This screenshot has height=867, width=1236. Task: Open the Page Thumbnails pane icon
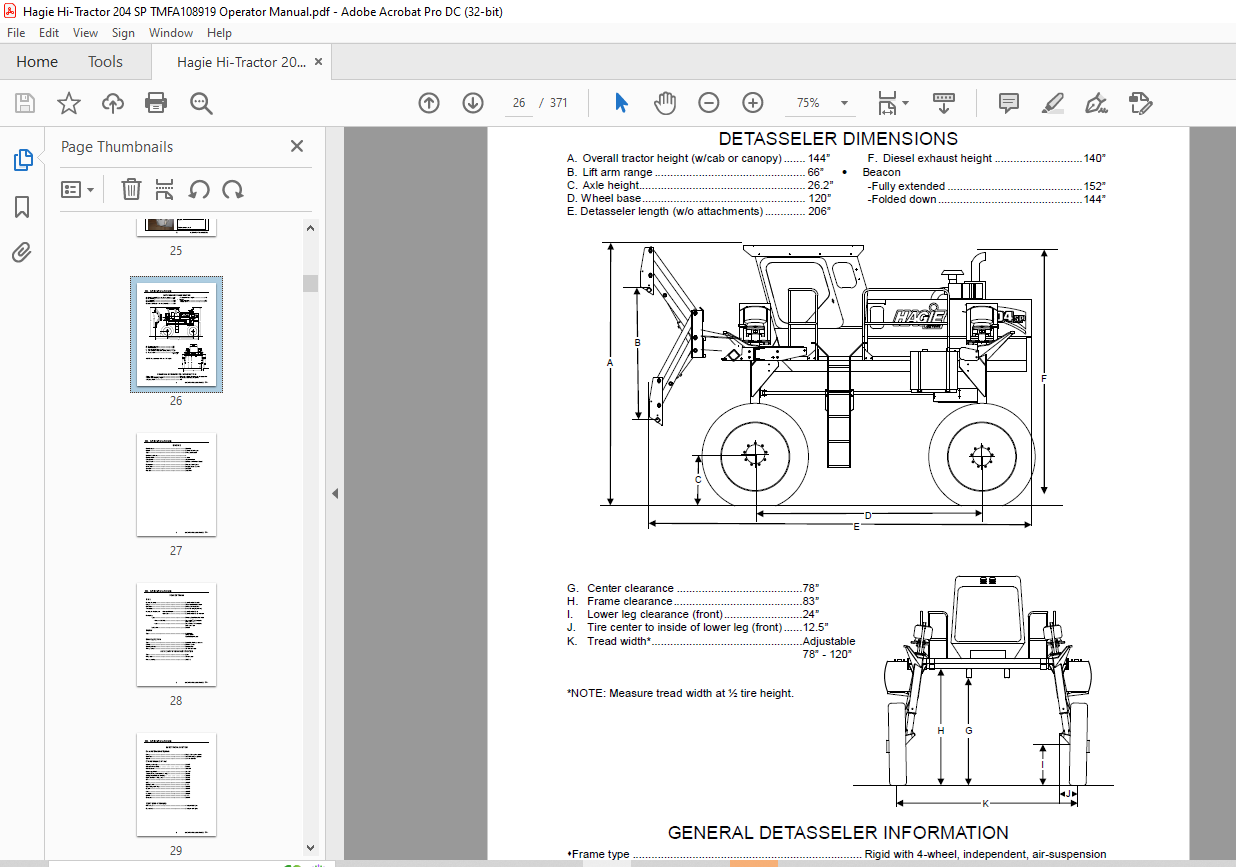click(x=22, y=160)
